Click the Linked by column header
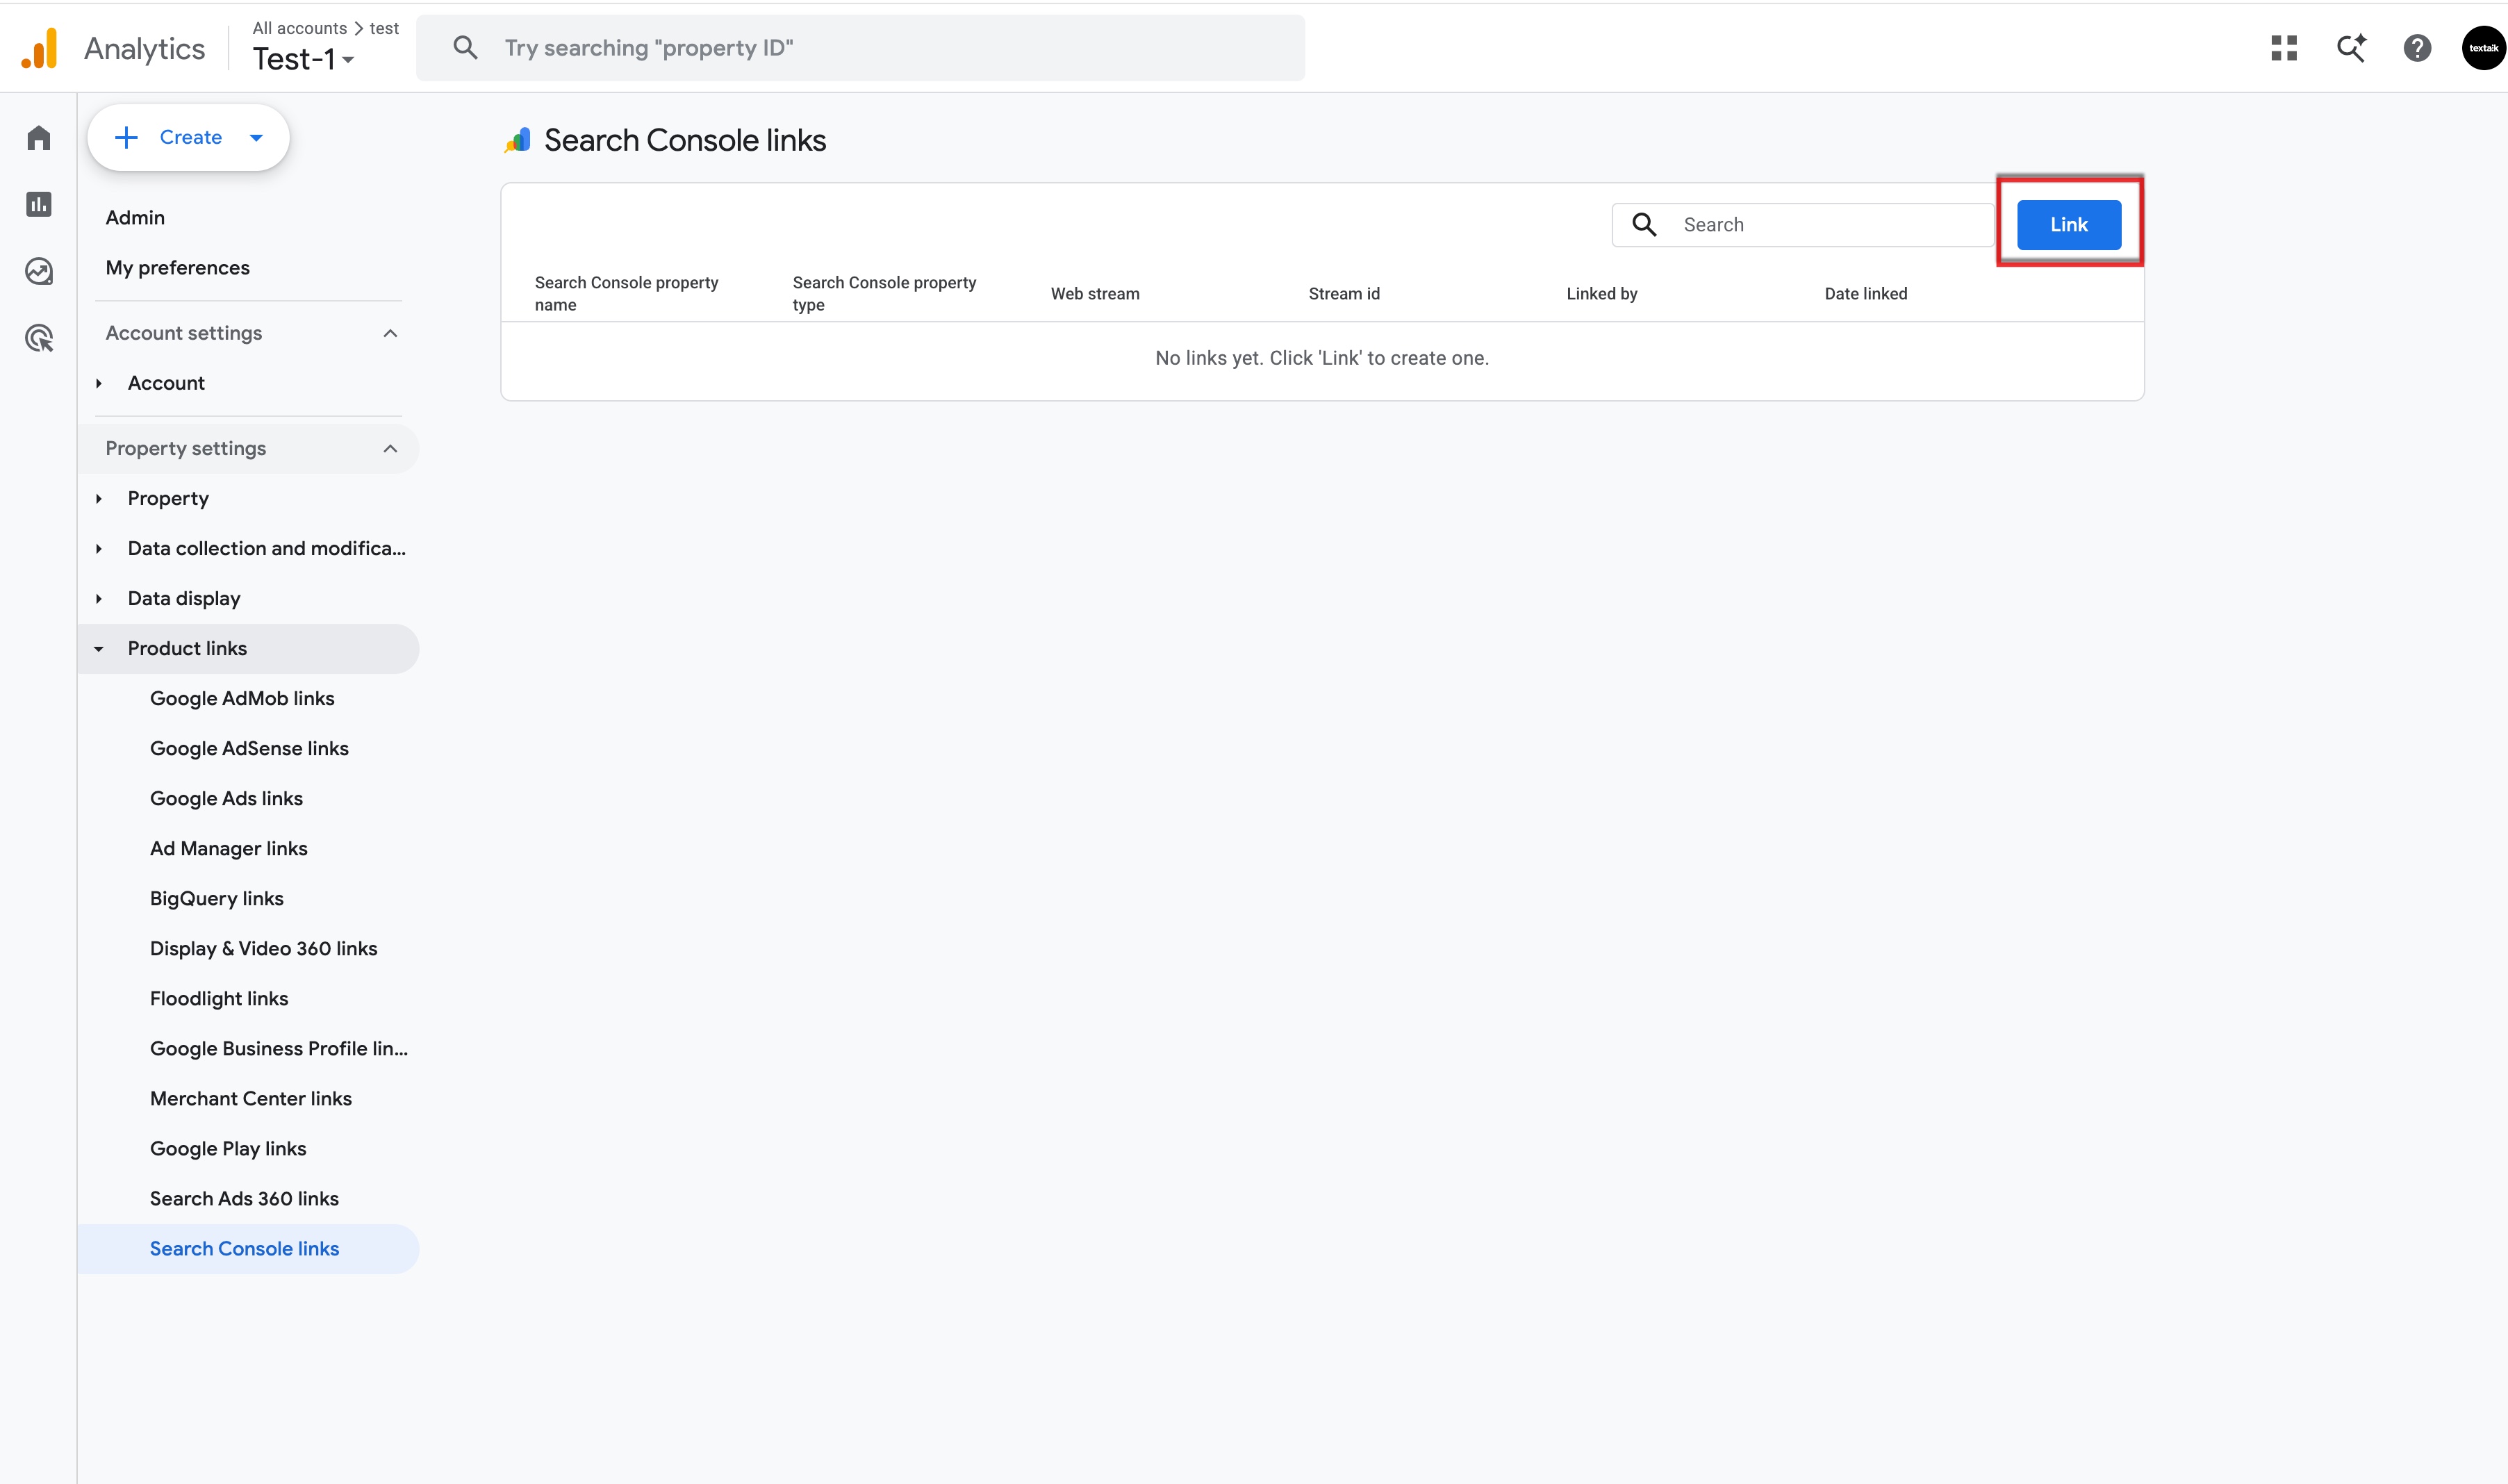The width and height of the screenshot is (2508, 1484). click(1602, 293)
